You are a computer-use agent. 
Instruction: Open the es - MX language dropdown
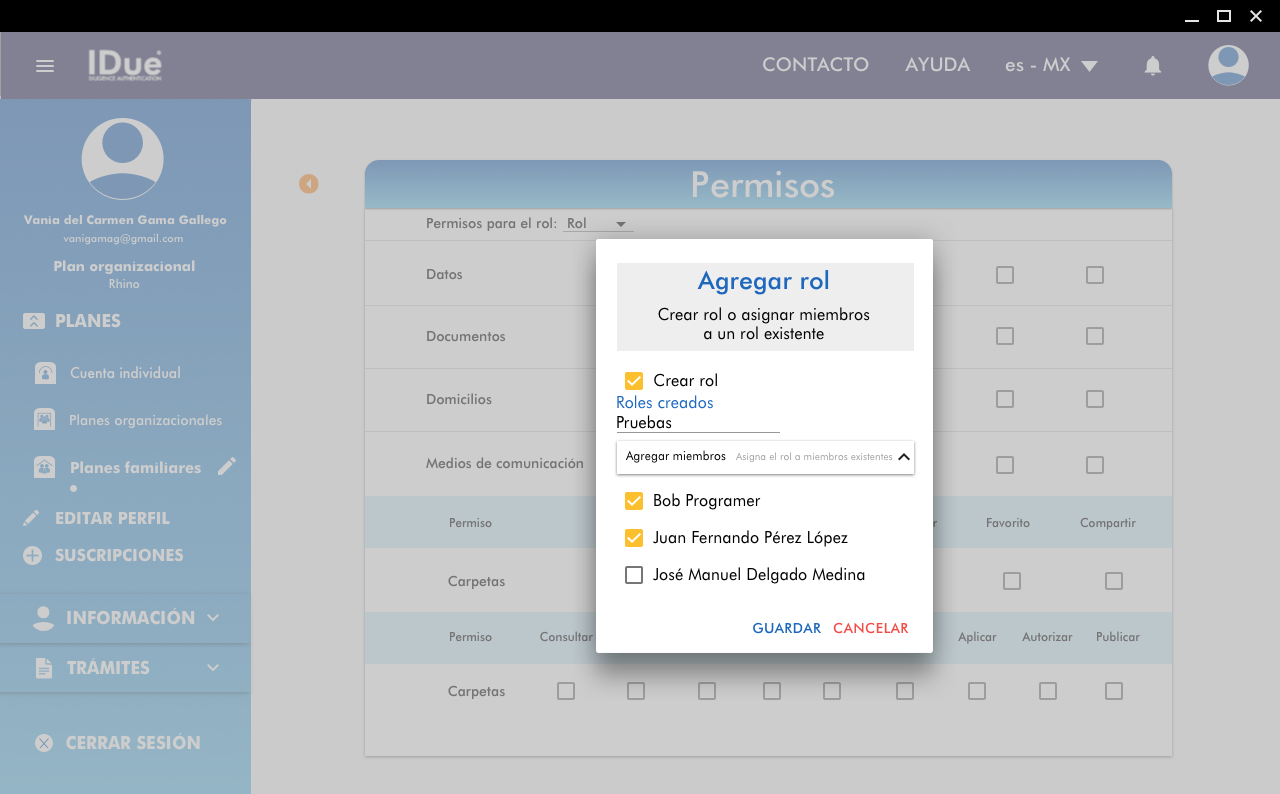point(1051,66)
